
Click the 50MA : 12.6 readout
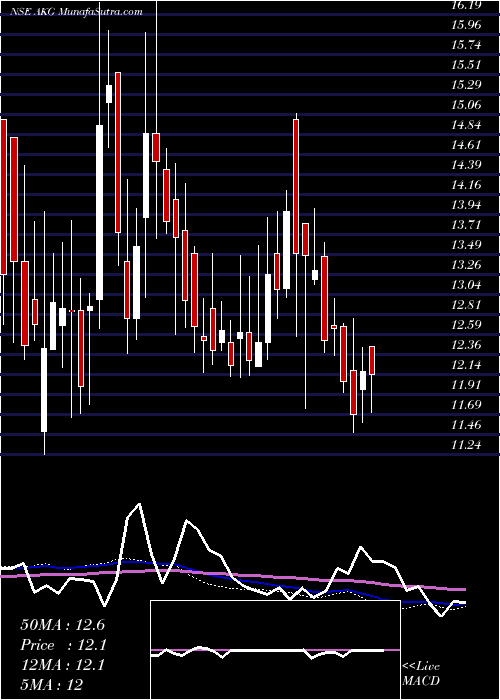[62, 625]
